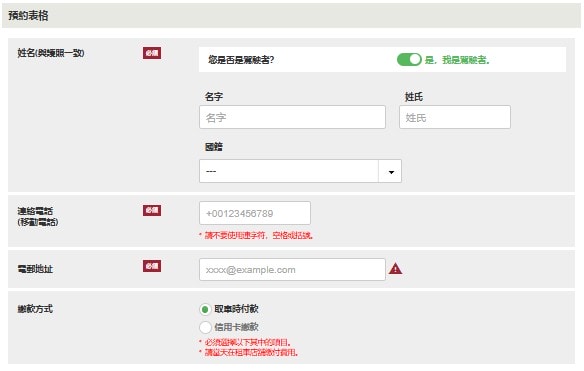Viewport: 584px width, 371px height.
Task: Click the first name (名字) input field
Action: 292,117
